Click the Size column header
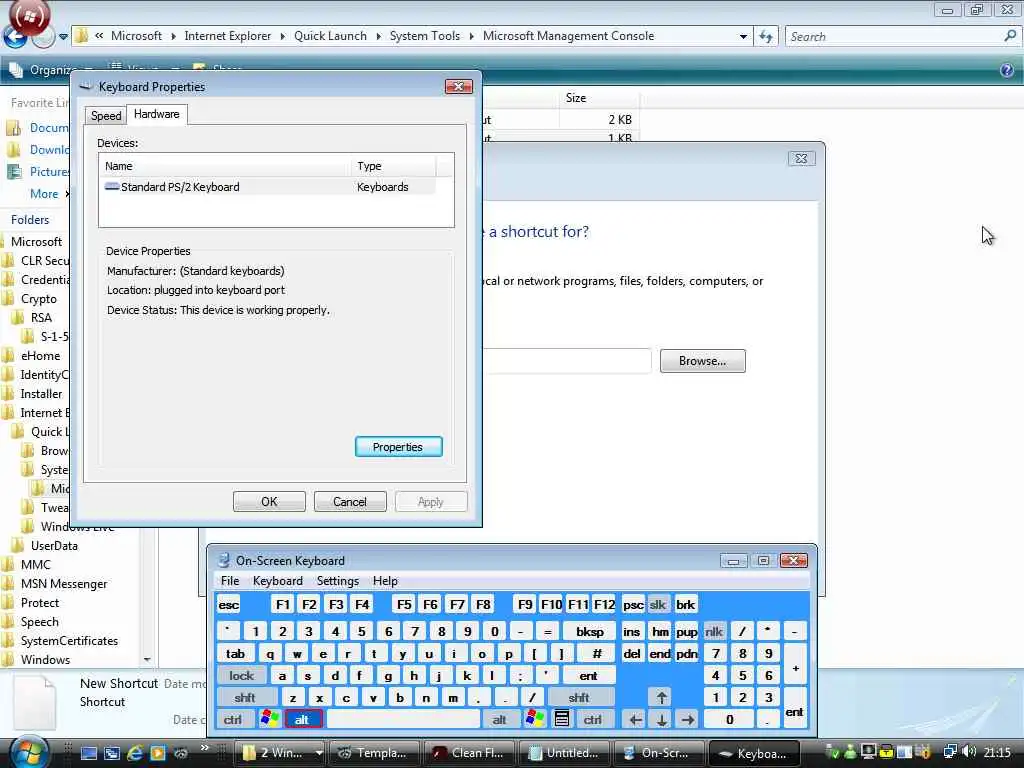1024x768 pixels. (x=599, y=98)
